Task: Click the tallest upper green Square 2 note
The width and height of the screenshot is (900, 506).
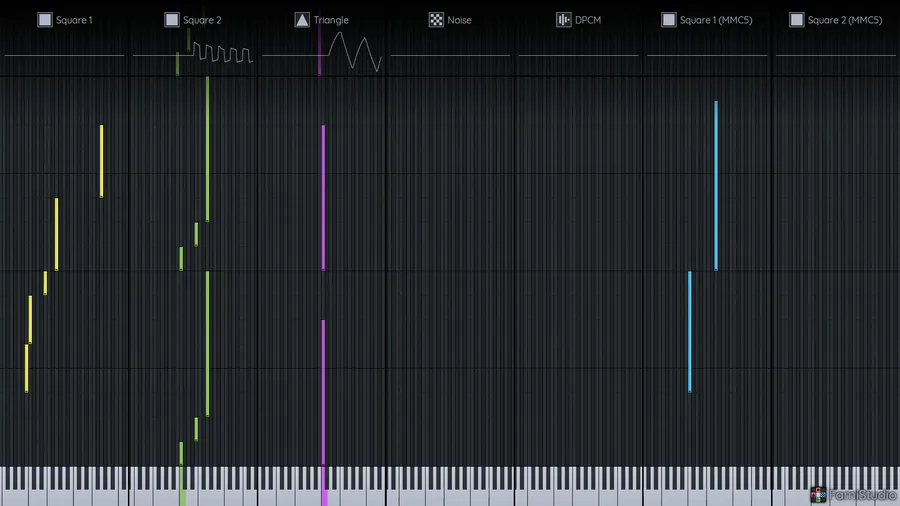Action: click(207, 149)
